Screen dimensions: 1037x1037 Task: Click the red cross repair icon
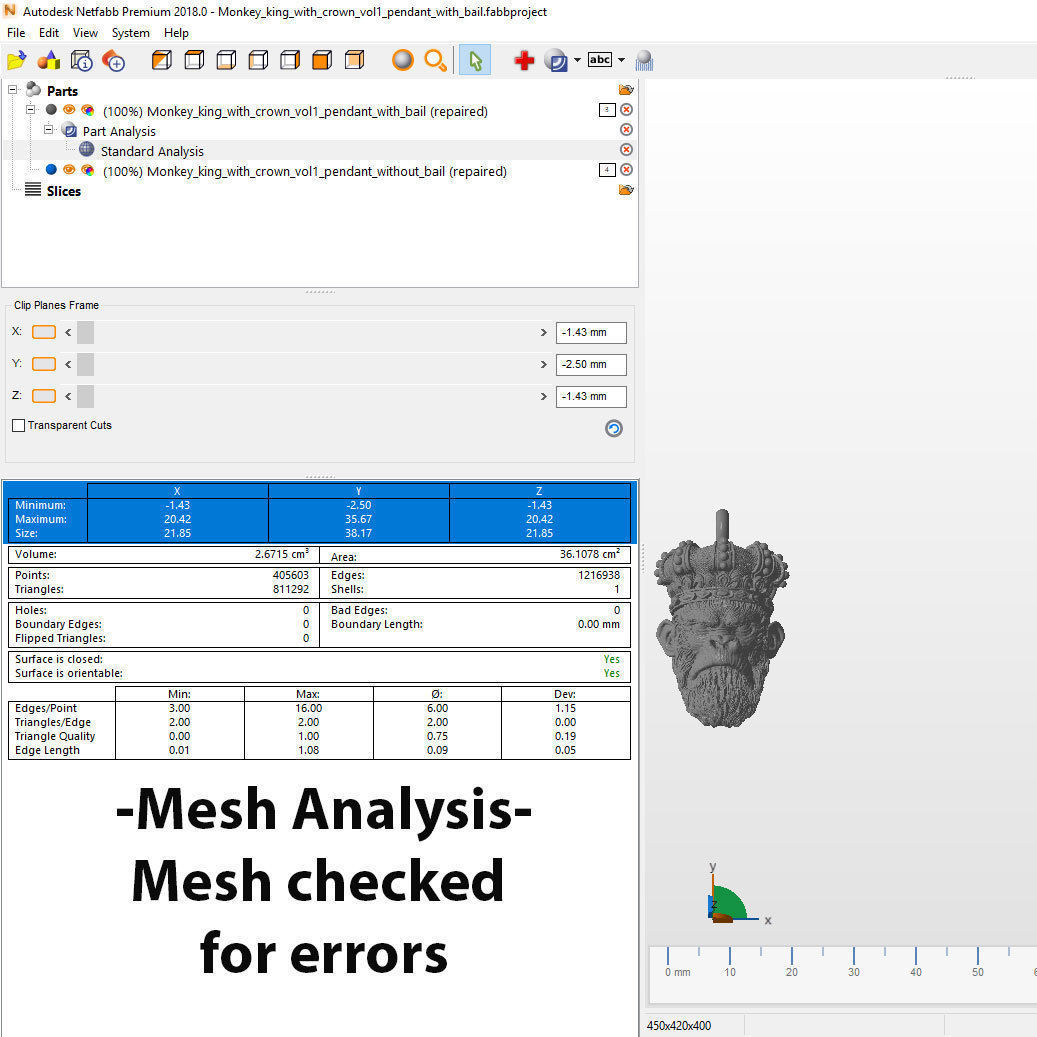(x=524, y=61)
